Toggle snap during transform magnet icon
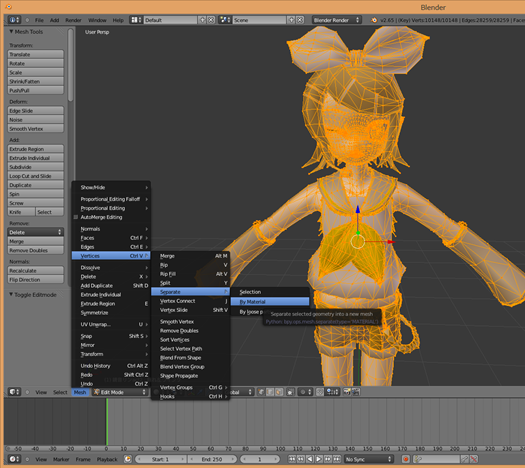Image resolution: width=525 pixels, height=468 pixels. coord(320,392)
